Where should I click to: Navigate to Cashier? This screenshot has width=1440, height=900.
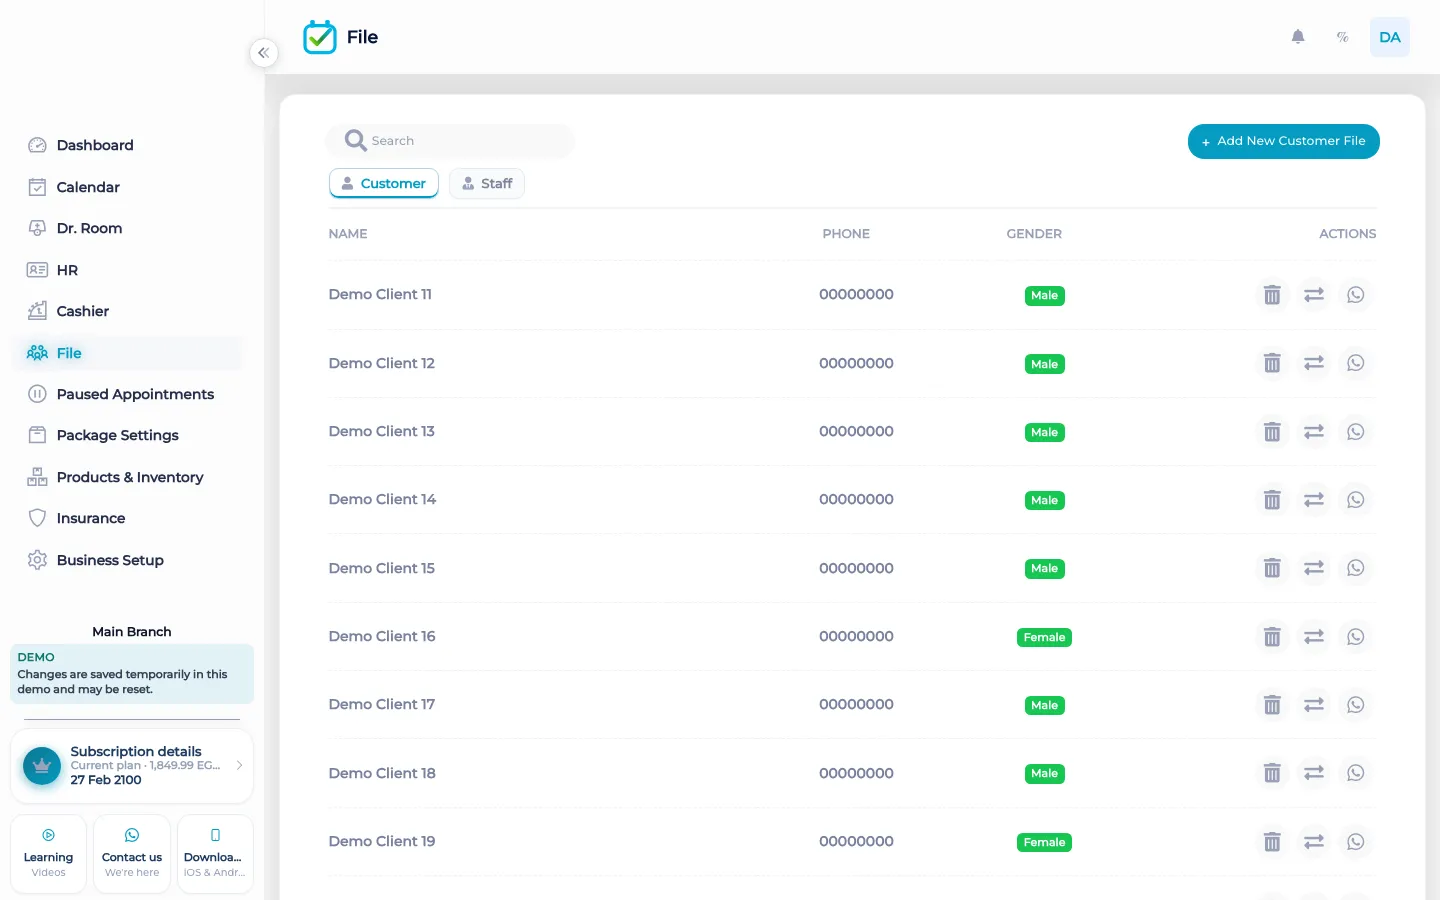(x=127, y=311)
